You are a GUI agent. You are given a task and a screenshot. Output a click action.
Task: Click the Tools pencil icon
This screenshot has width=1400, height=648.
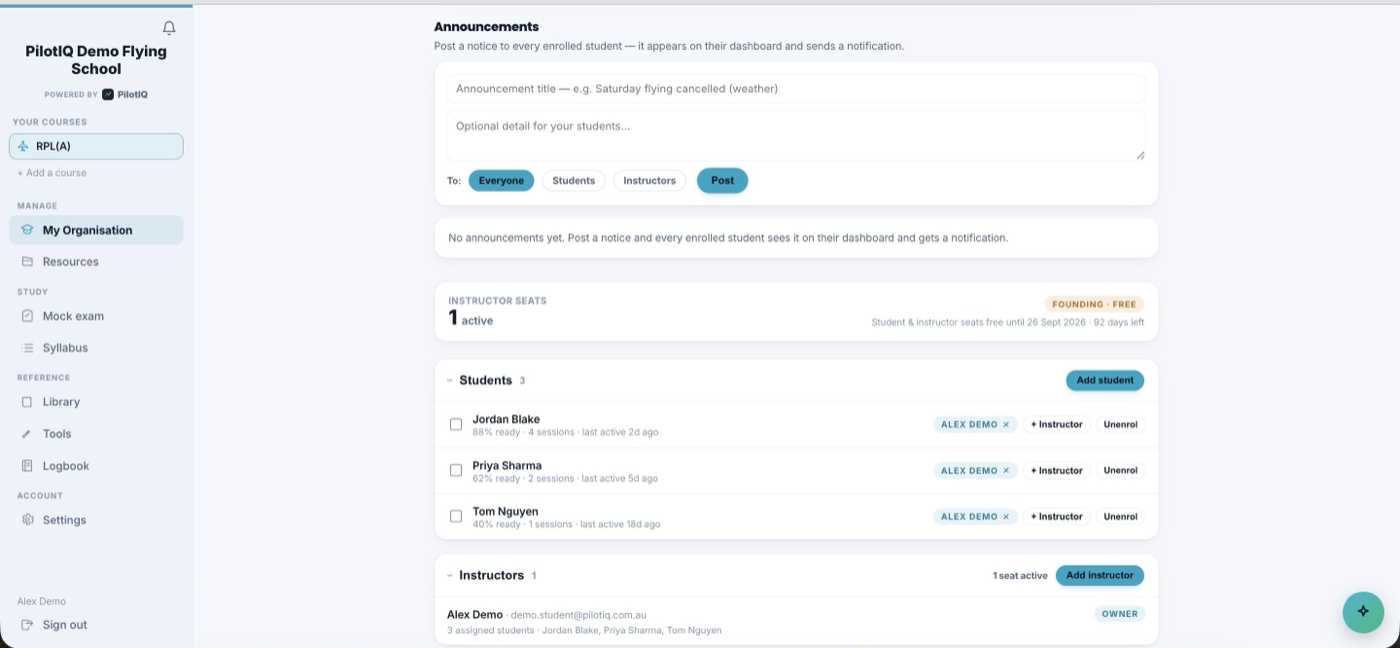click(x=28, y=434)
